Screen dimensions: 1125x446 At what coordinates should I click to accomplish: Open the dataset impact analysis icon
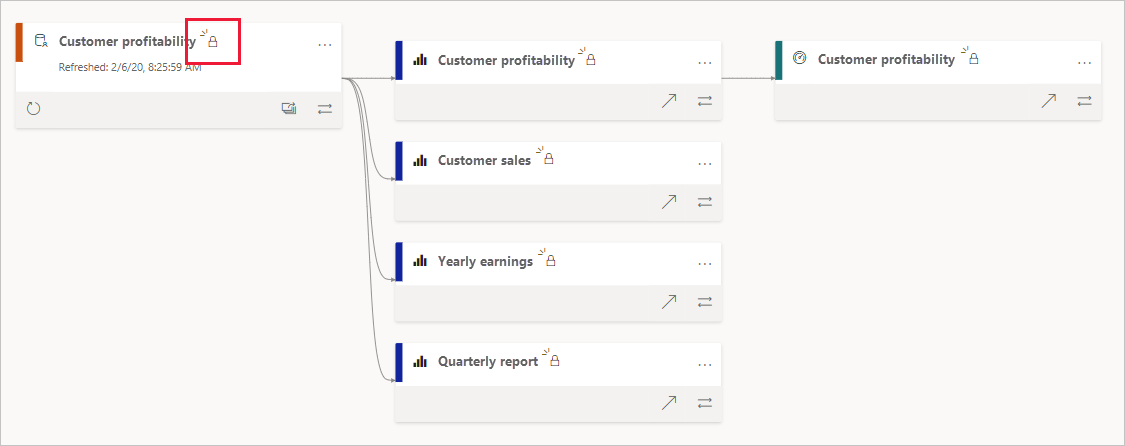point(289,108)
